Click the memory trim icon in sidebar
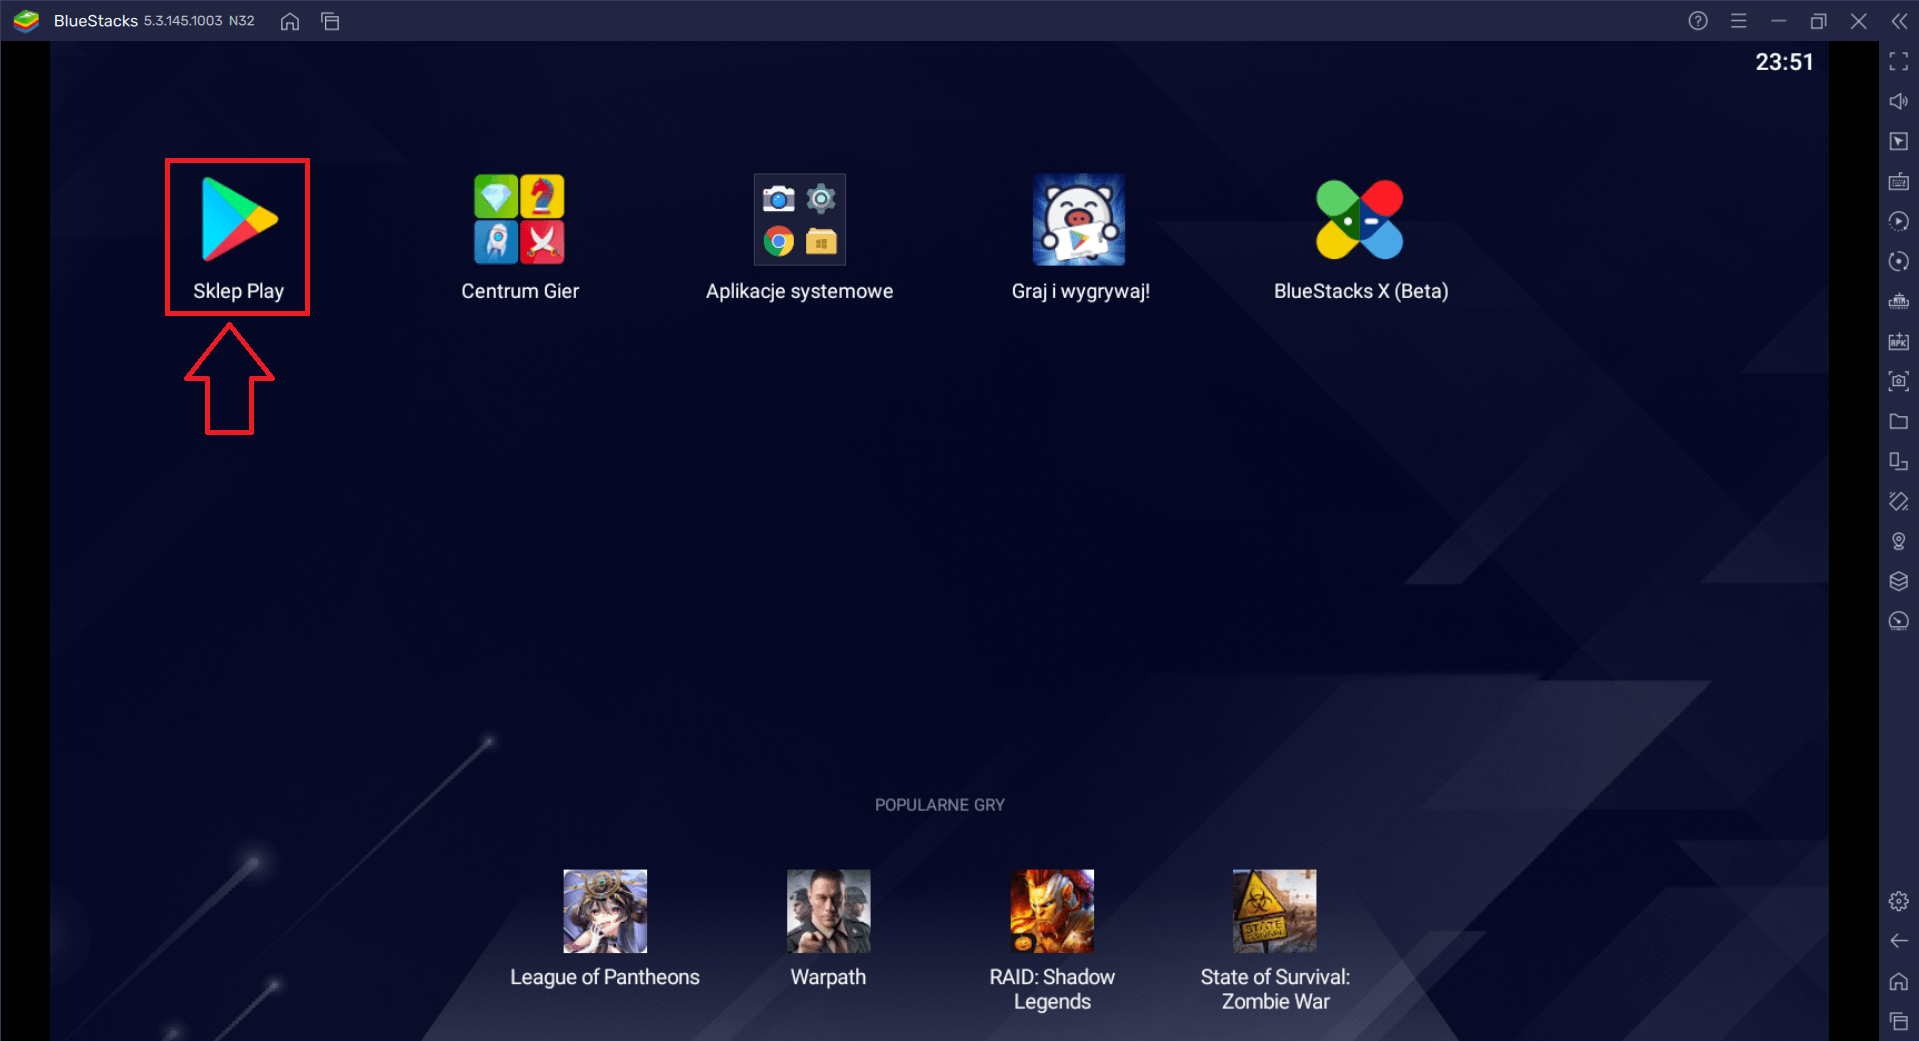 (1899, 301)
